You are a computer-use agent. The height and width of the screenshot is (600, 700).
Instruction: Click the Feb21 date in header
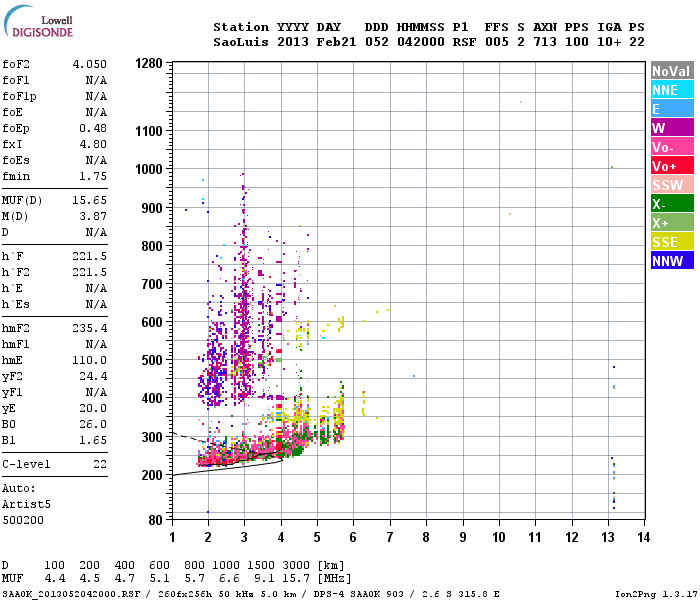pos(336,42)
